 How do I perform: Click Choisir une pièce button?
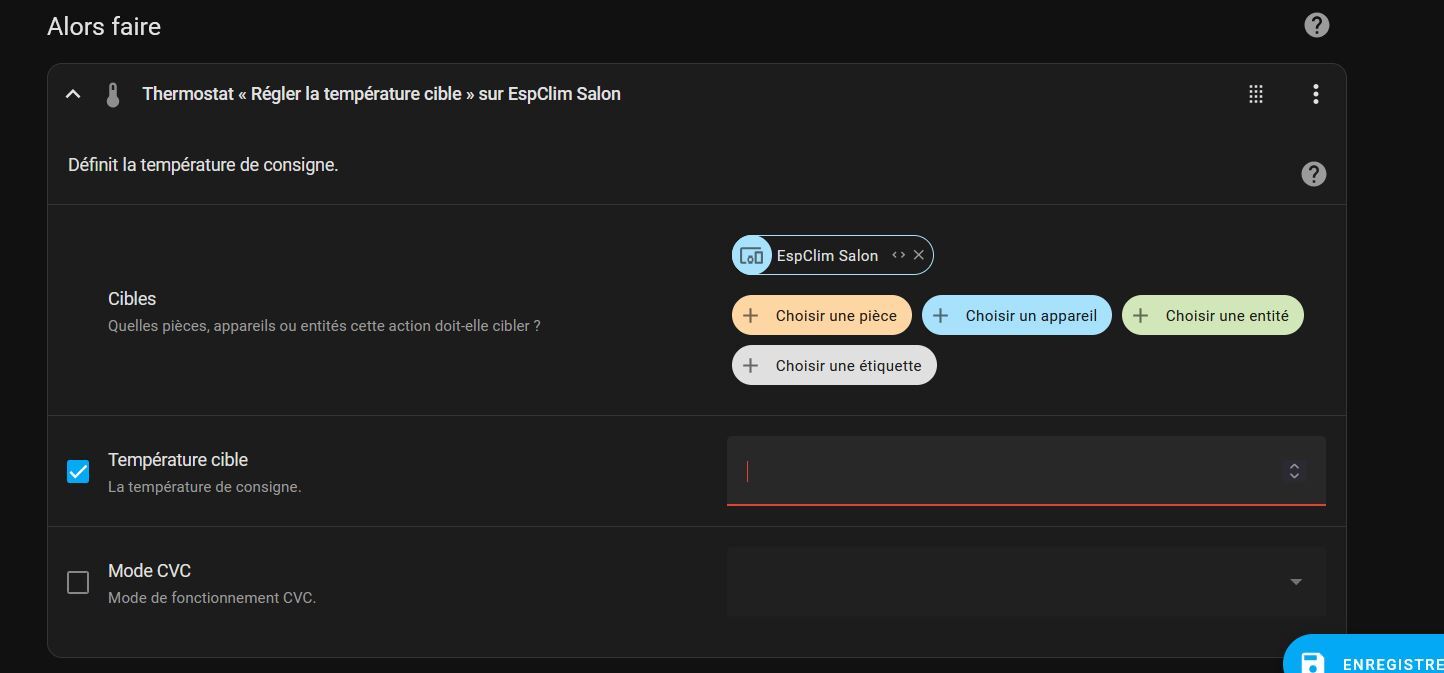pyautogui.click(x=821, y=315)
